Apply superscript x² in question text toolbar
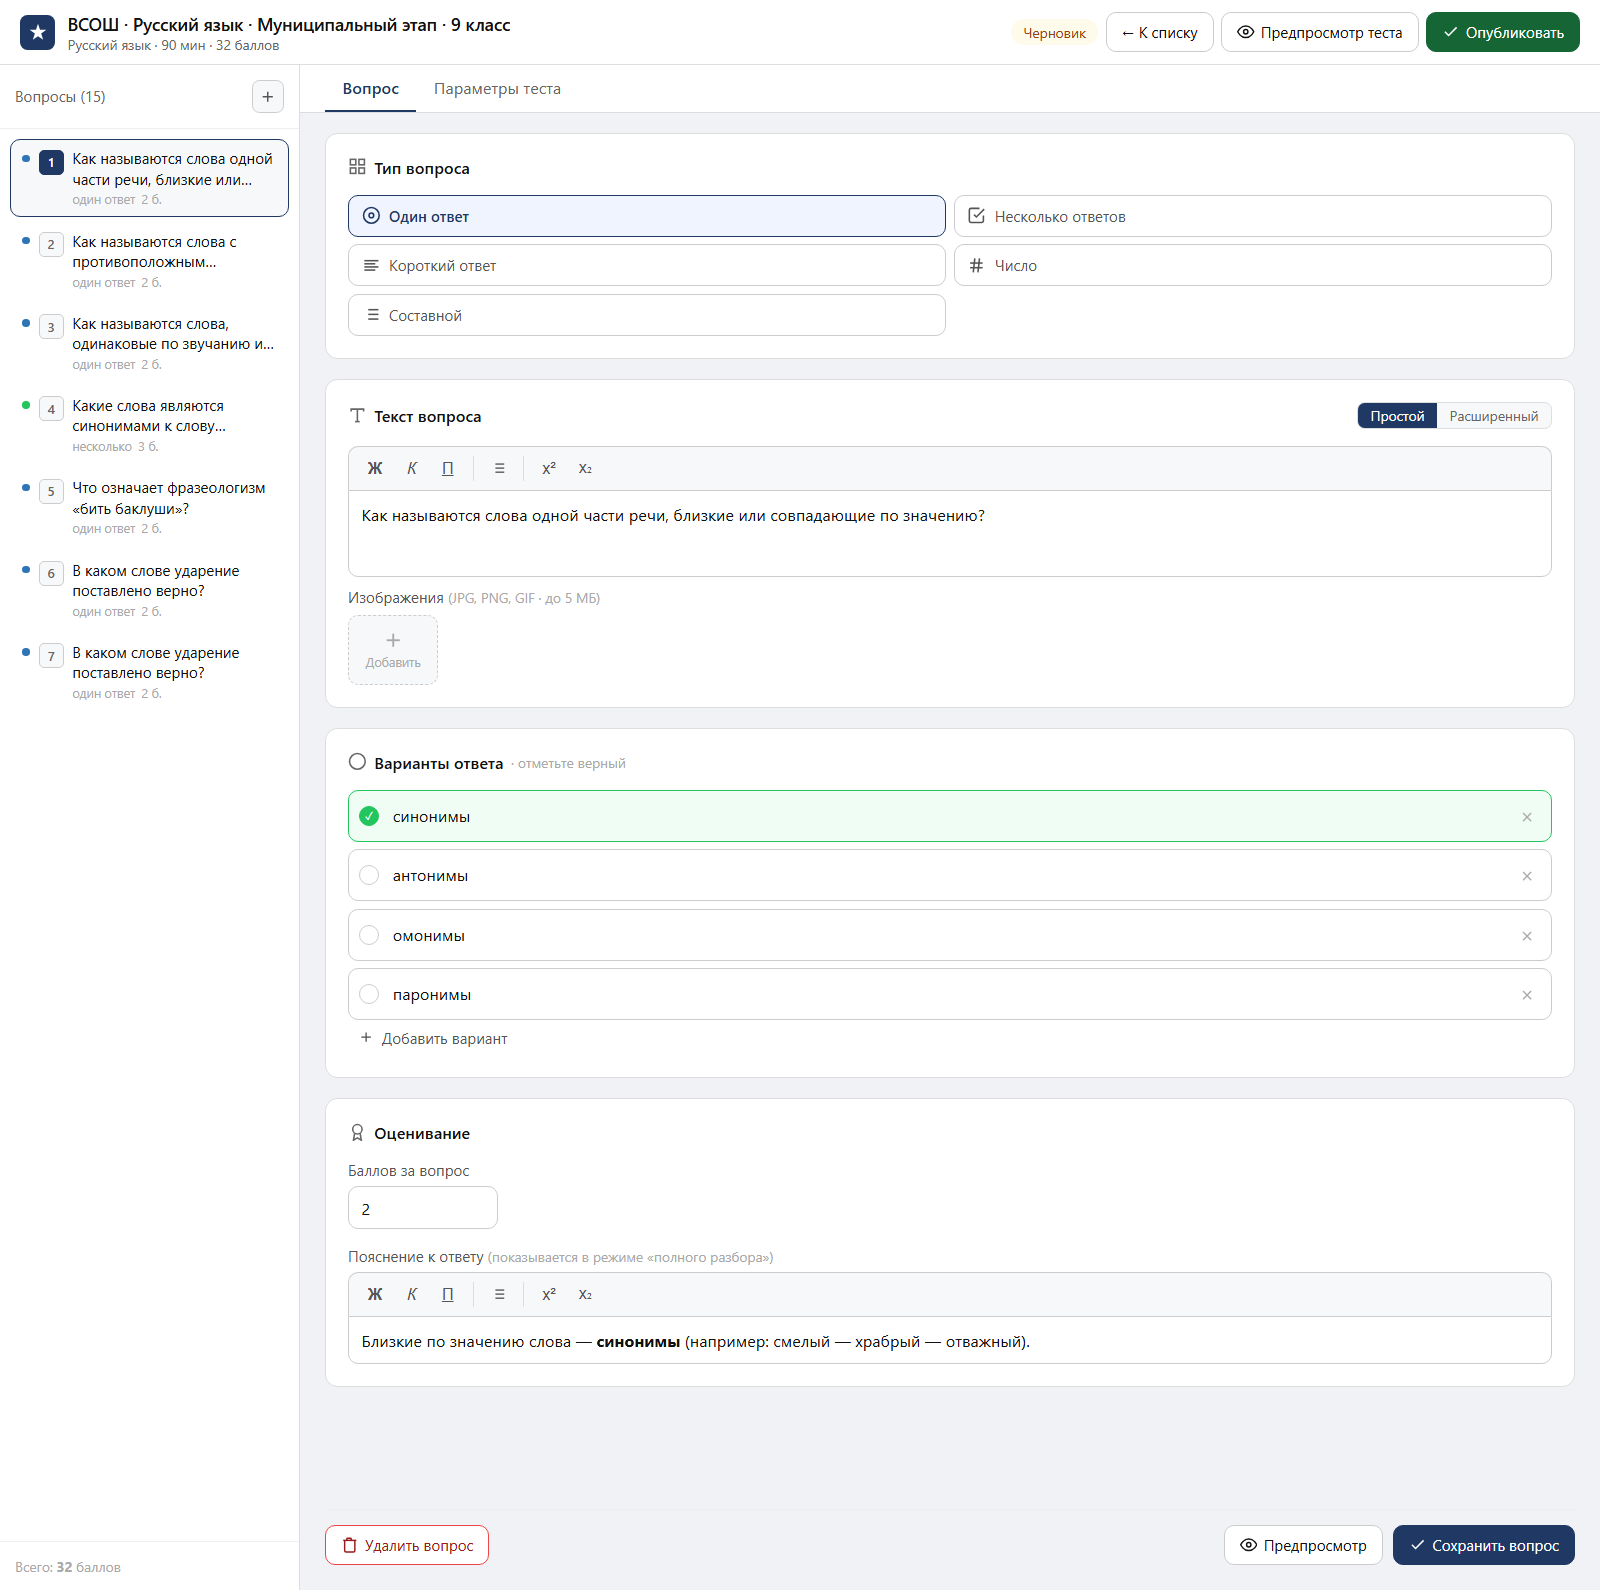1600x1590 pixels. (549, 468)
